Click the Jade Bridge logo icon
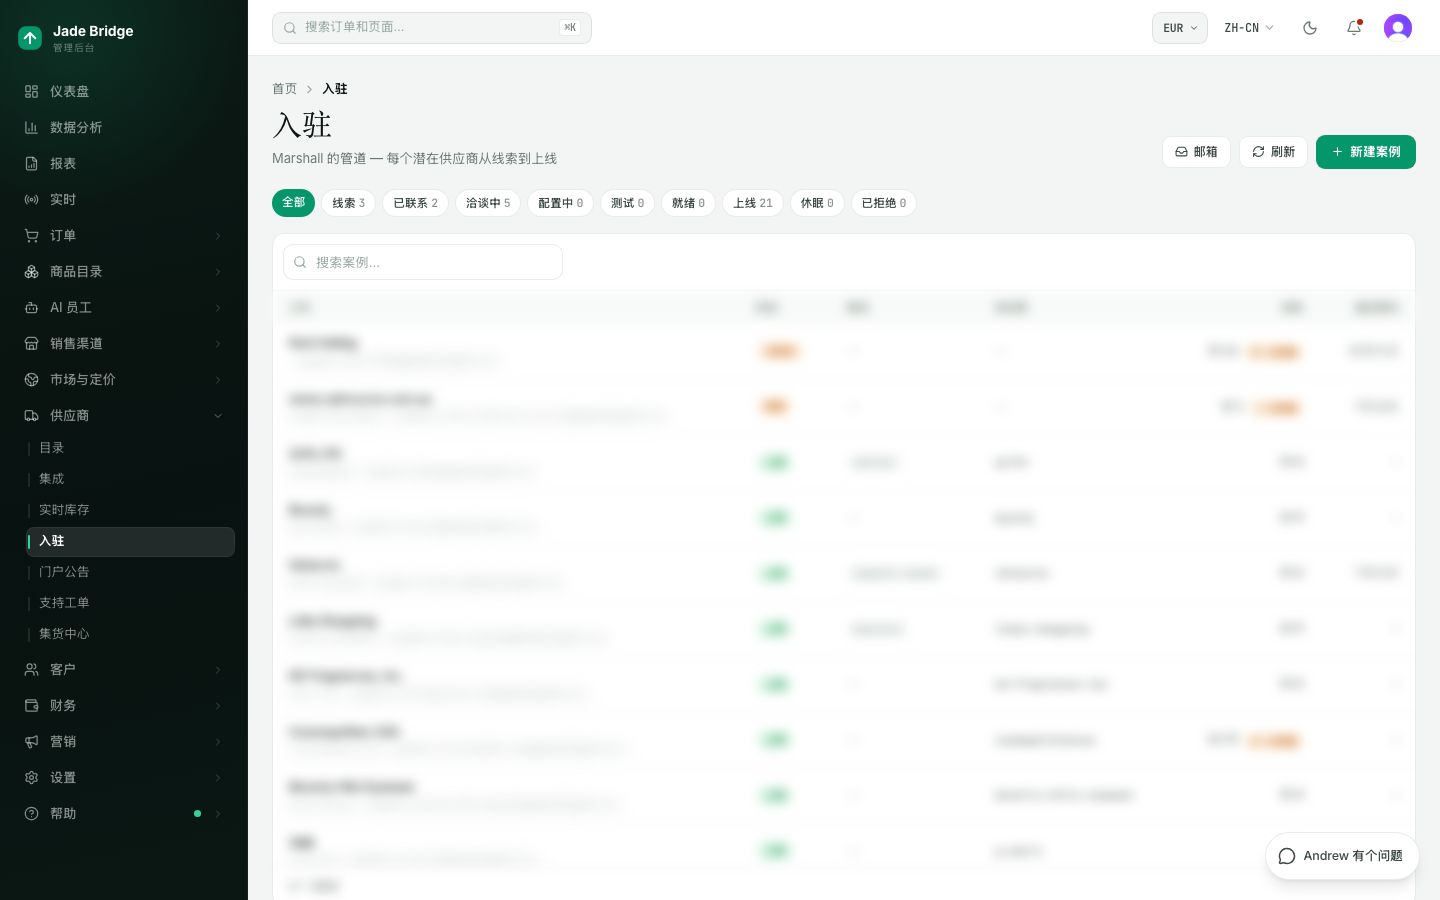Viewport: 1440px width, 900px height. click(x=30, y=38)
